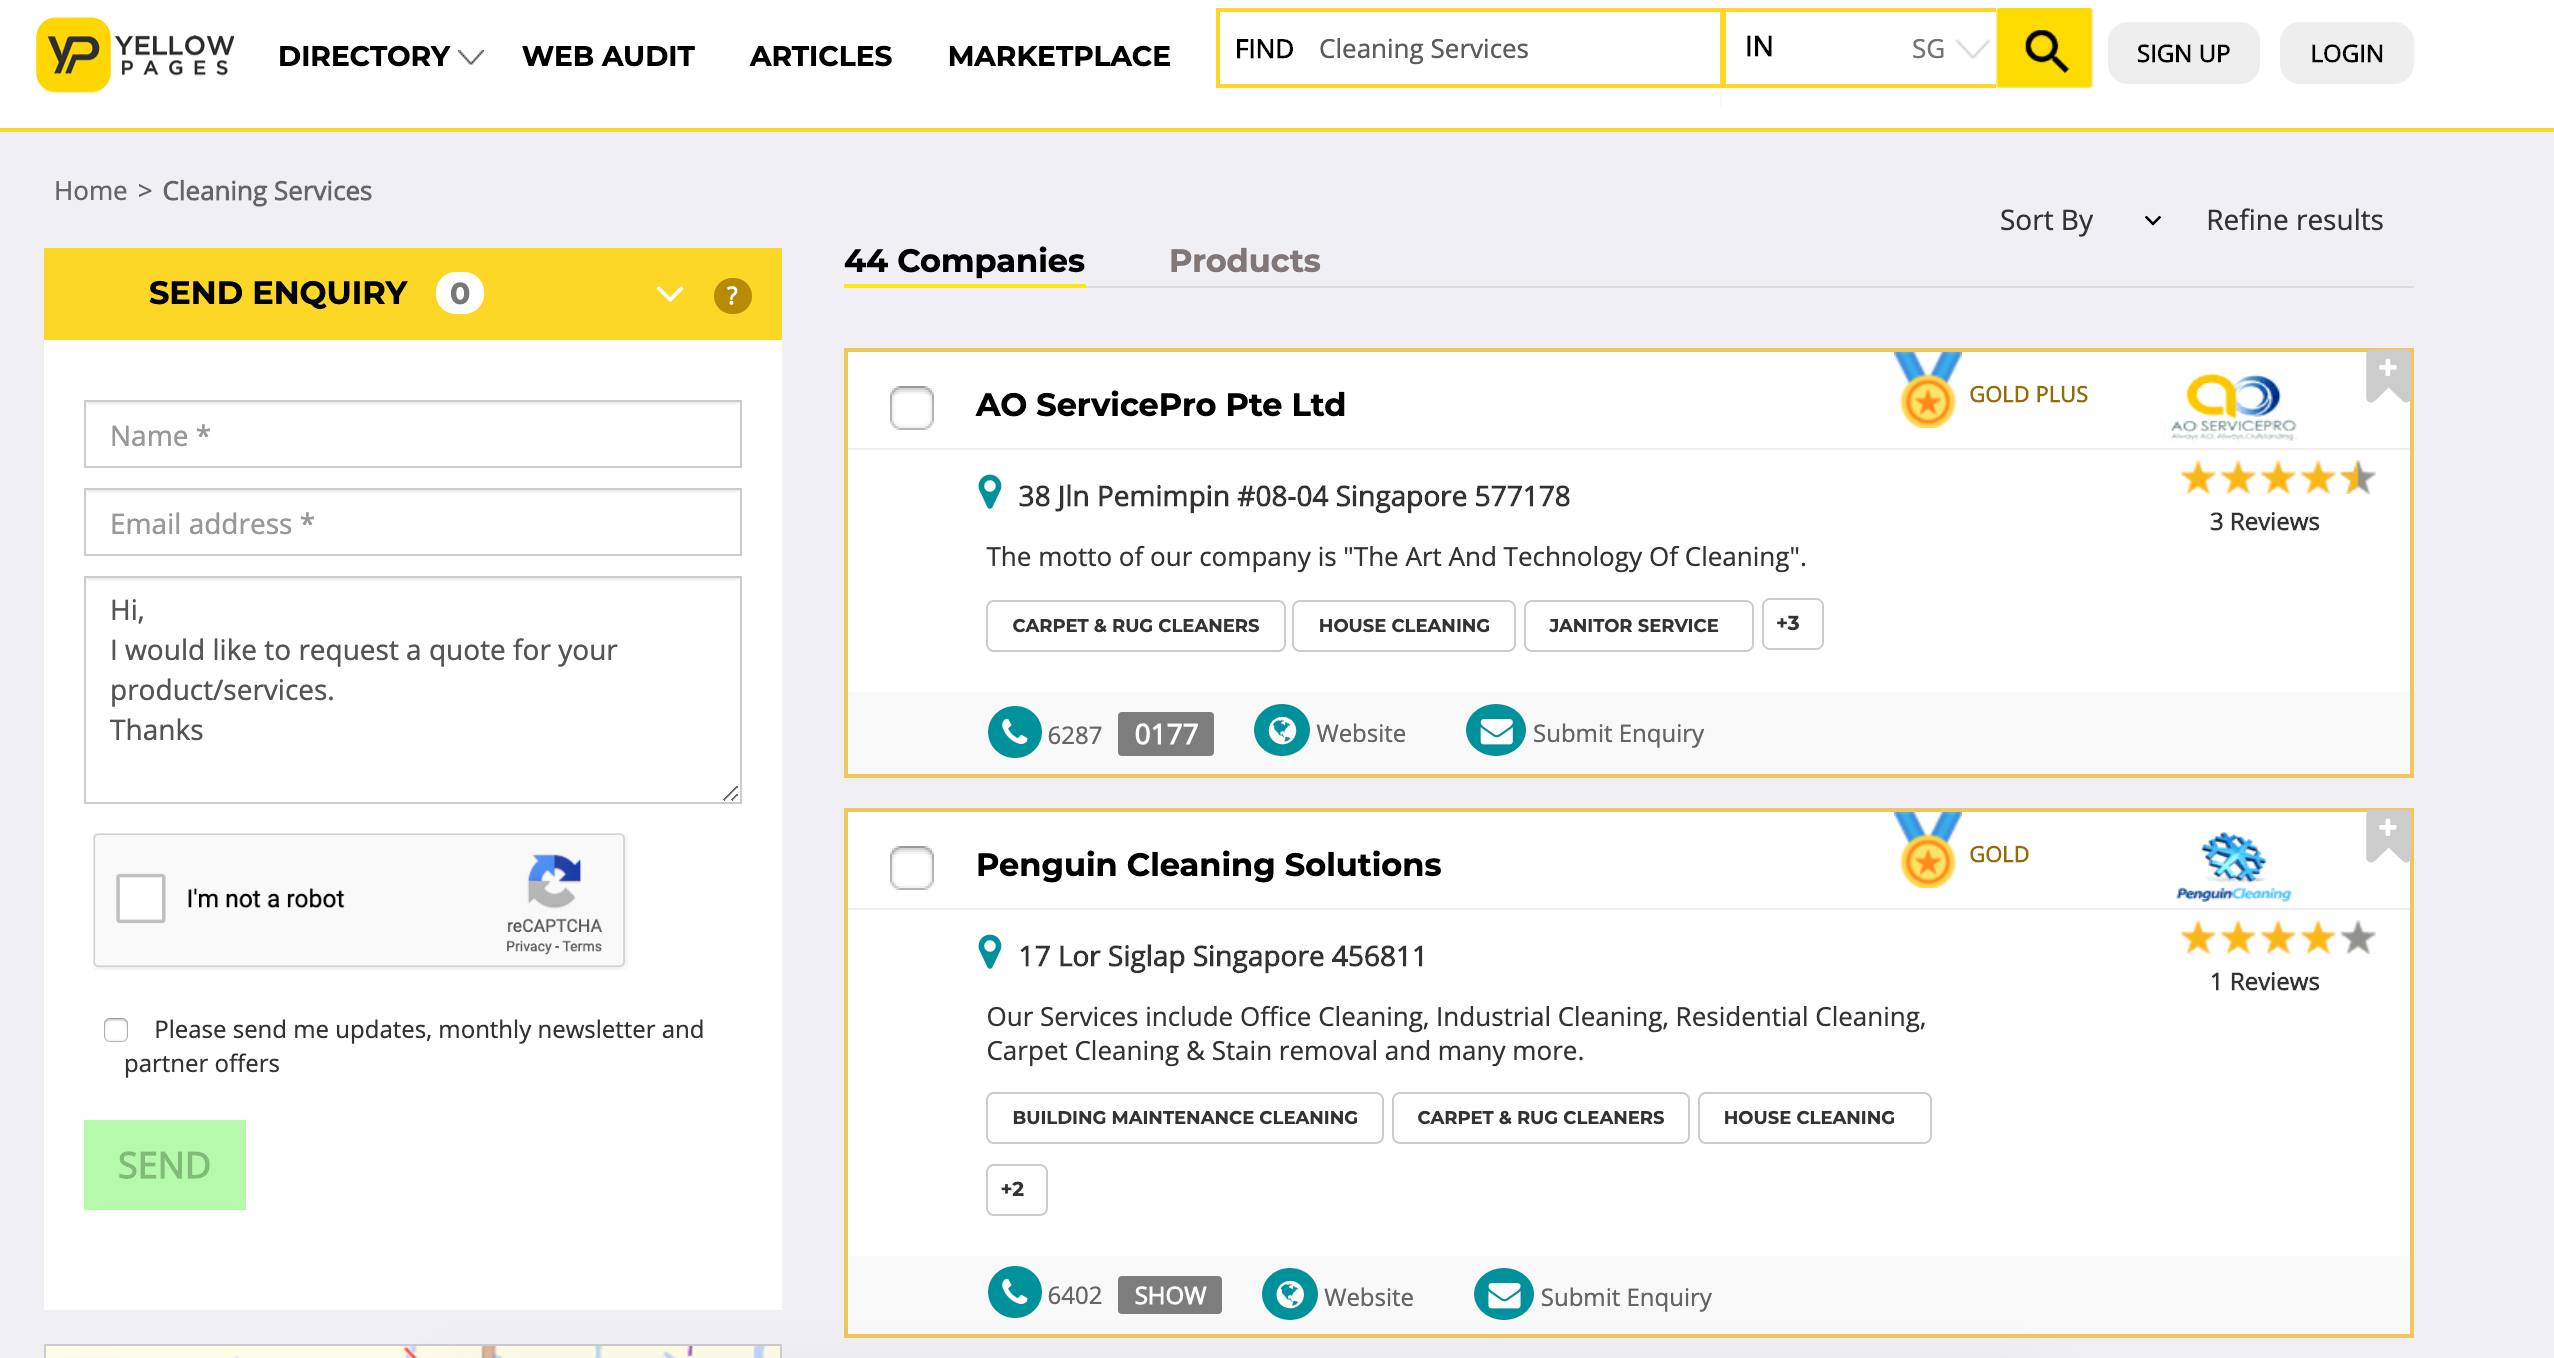Expand the Directory navigation dropdown
2554x1358 pixels.
tap(380, 56)
